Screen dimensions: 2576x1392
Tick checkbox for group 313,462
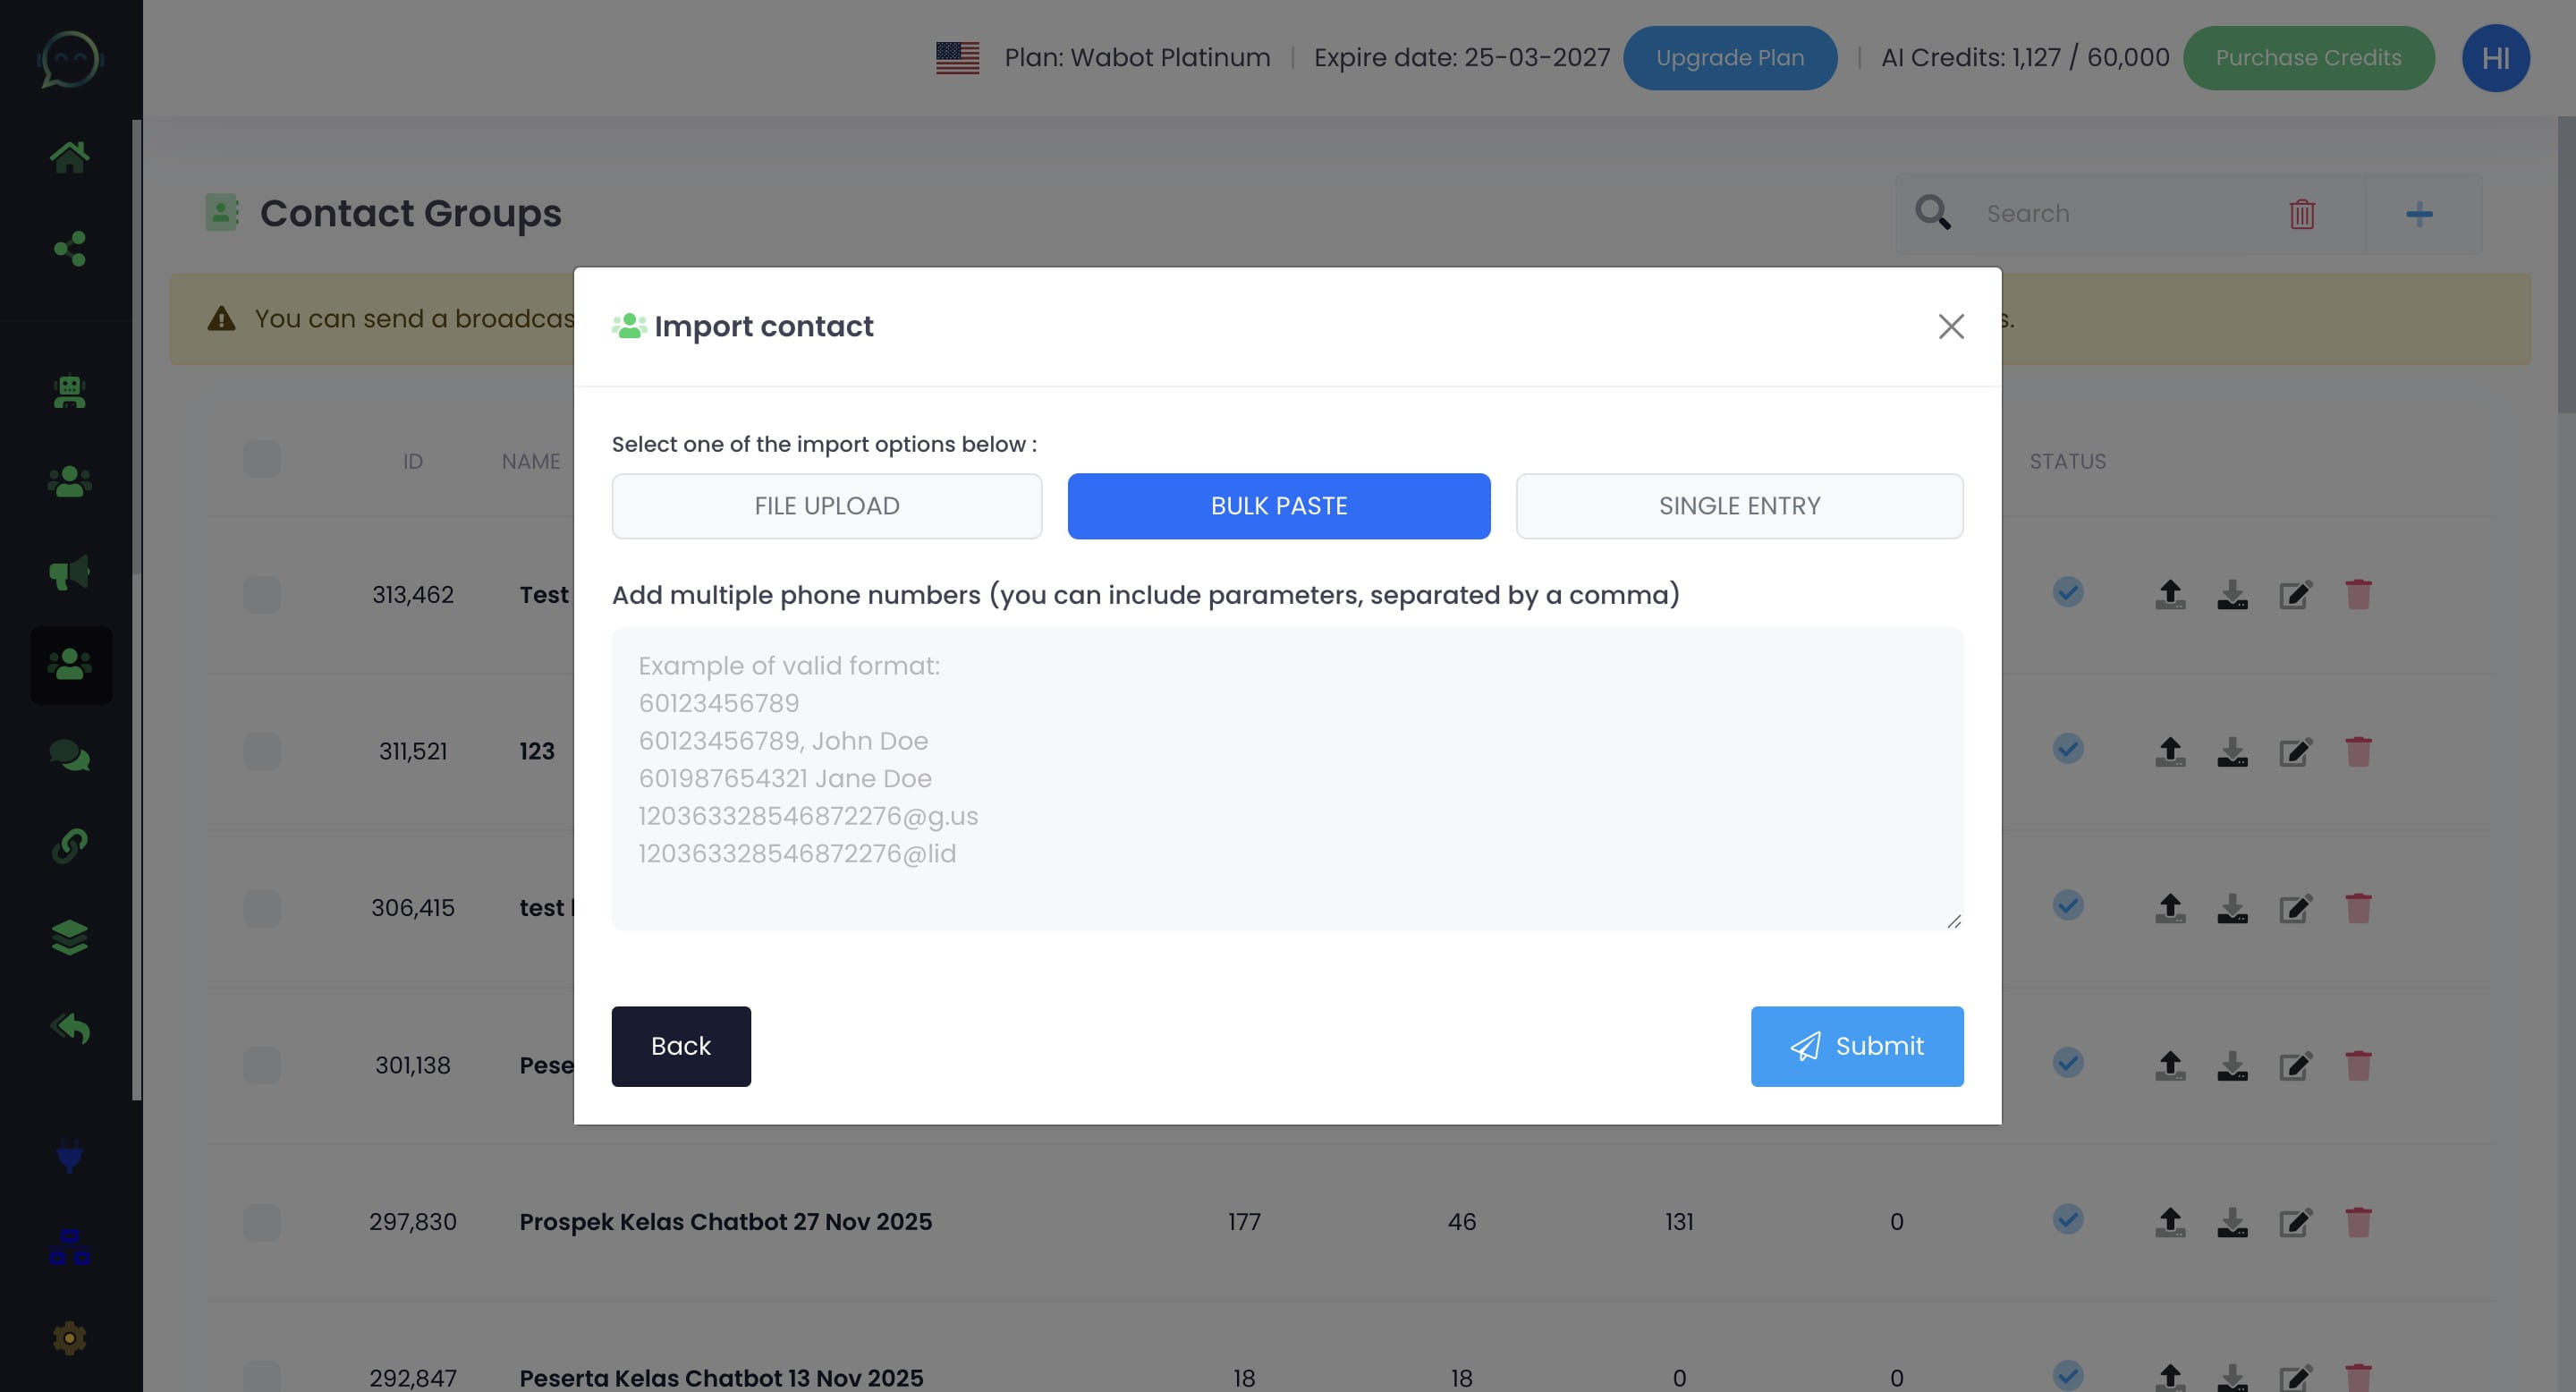pyautogui.click(x=262, y=595)
